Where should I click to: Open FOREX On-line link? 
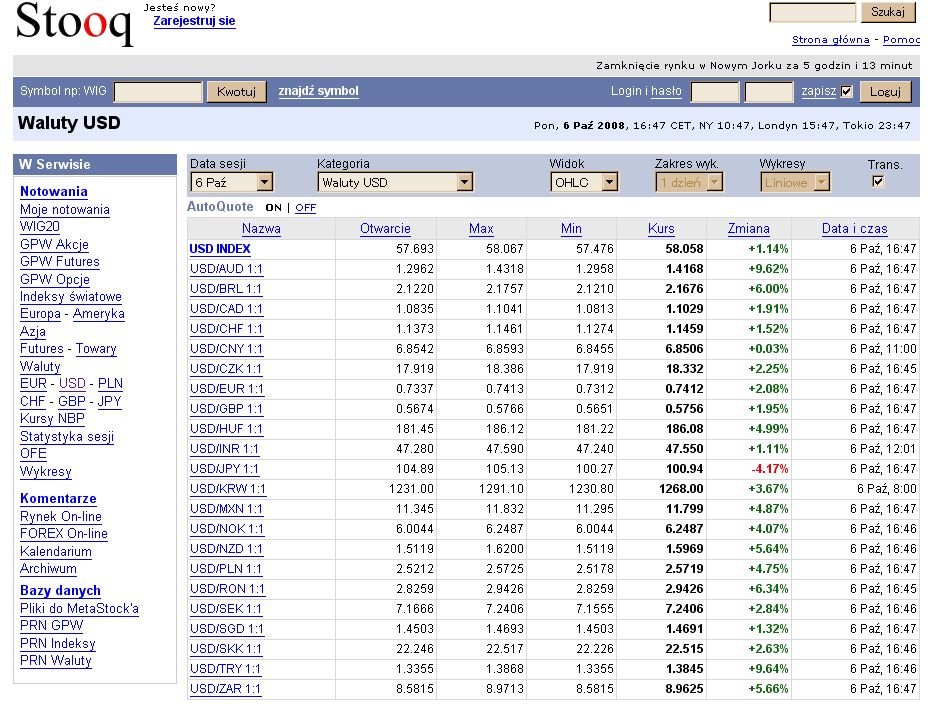click(64, 534)
